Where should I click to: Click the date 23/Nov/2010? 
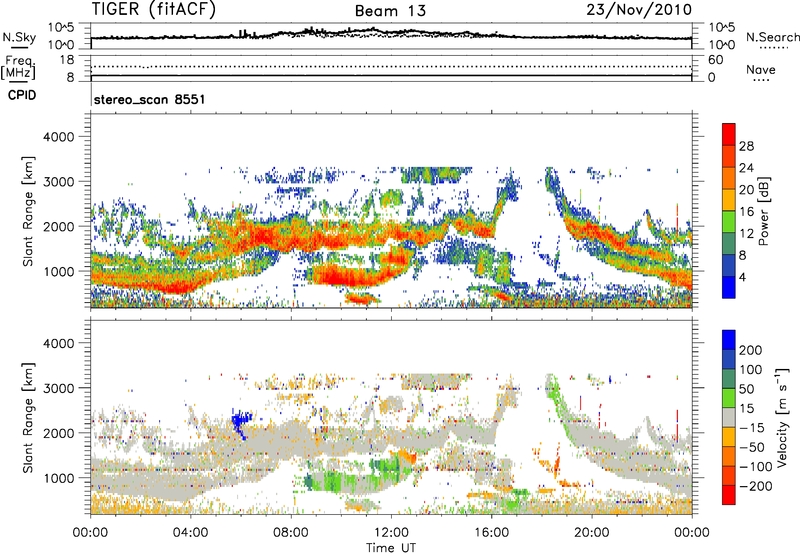(639, 9)
